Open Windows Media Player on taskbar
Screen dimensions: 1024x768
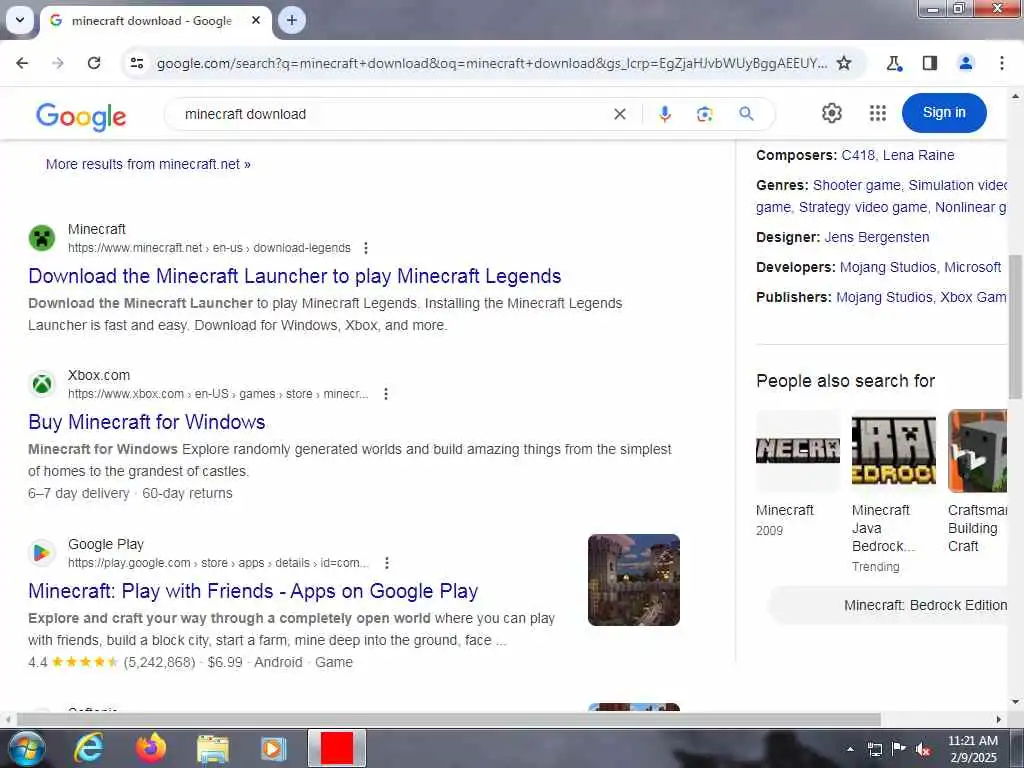274,748
